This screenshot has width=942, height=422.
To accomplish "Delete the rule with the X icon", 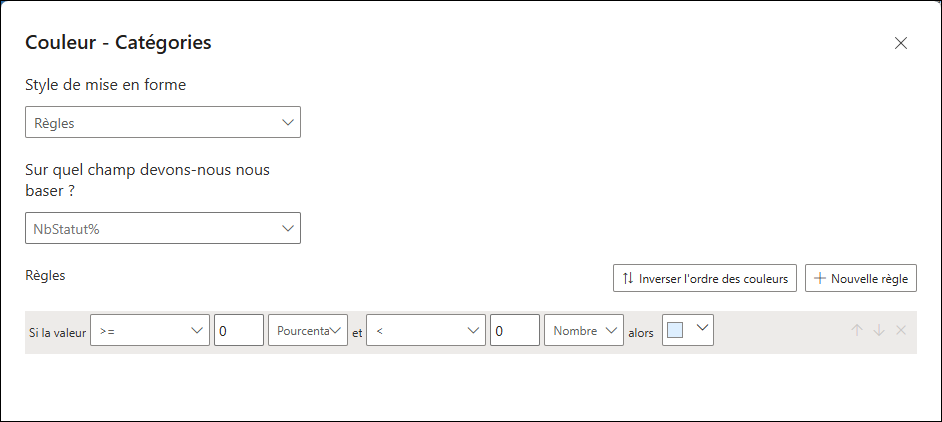I will coord(901,331).
